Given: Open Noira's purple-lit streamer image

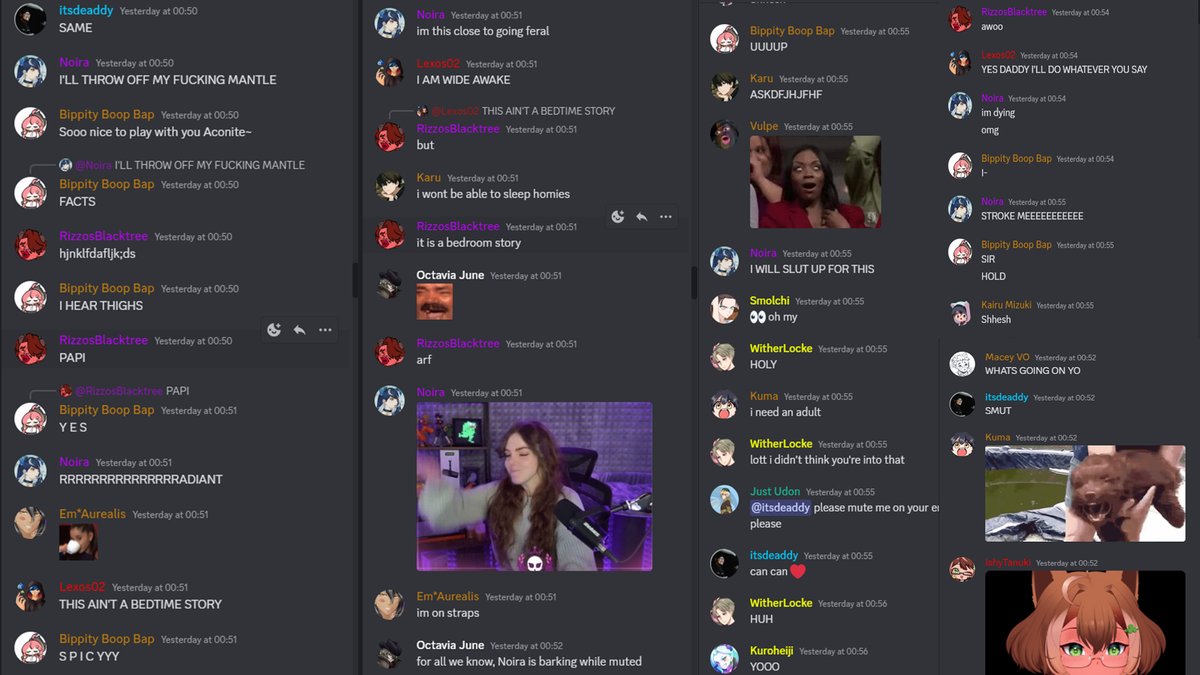Looking at the screenshot, I should (x=535, y=487).
